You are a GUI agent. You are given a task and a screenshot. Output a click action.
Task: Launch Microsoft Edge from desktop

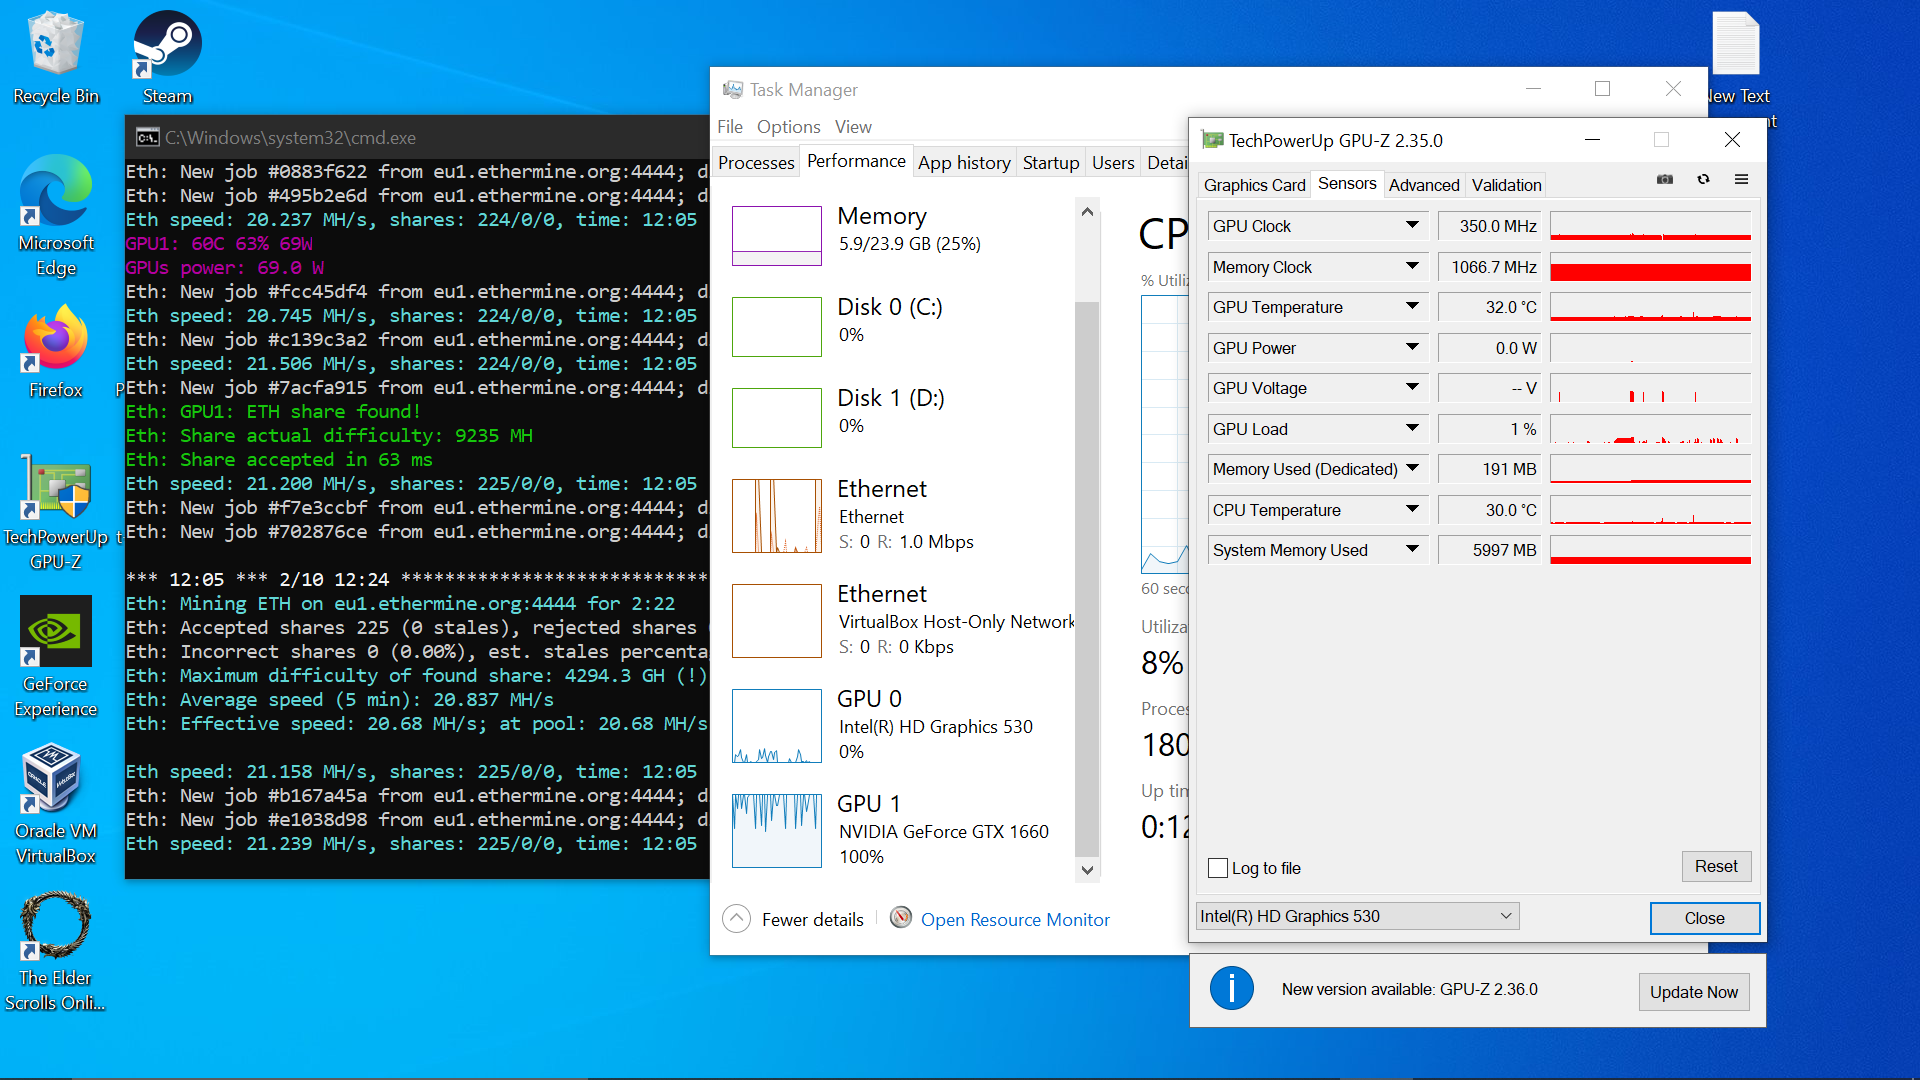click(x=56, y=215)
